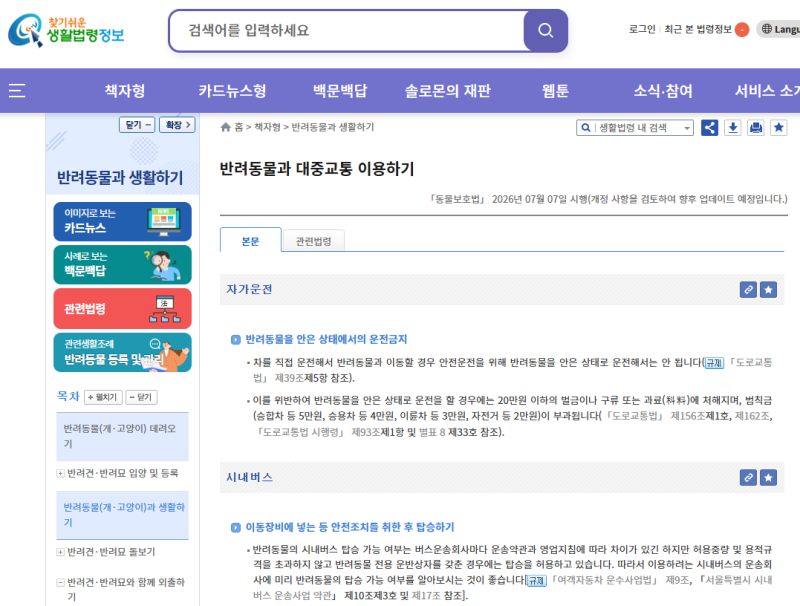Click 최근 본 법령정보 link
The width and height of the screenshot is (800, 606).
(x=697, y=30)
